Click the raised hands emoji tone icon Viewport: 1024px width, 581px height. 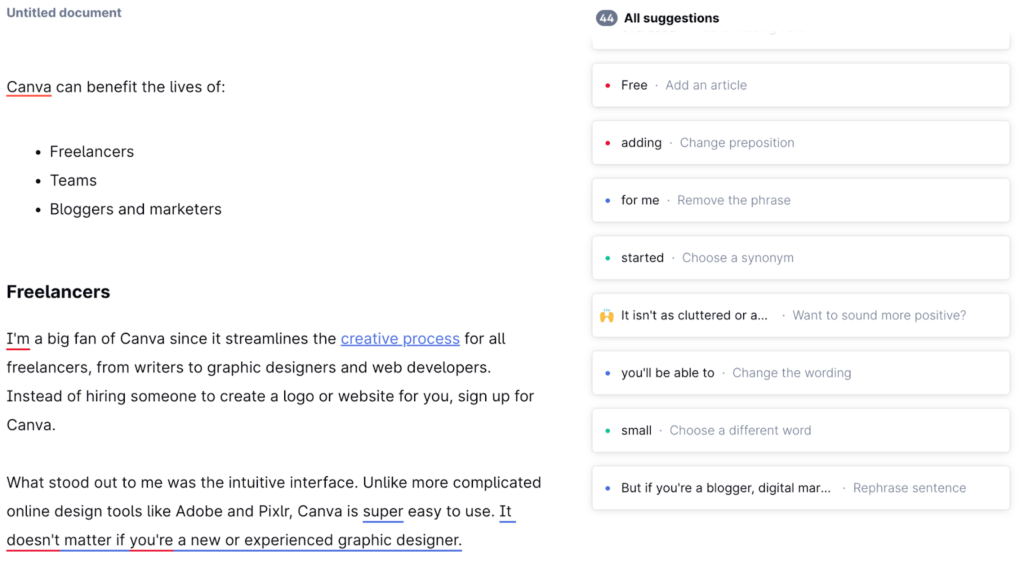coord(607,316)
